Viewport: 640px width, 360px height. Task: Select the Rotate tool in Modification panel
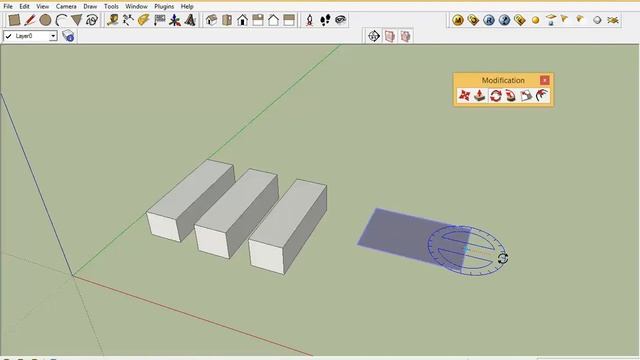495,96
